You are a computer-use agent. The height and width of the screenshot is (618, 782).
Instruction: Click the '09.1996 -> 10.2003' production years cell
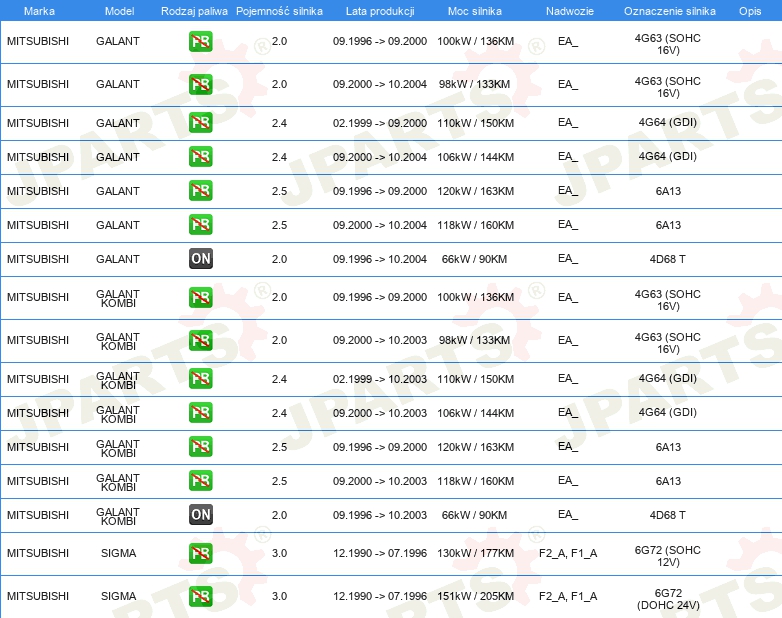click(380, 515)
